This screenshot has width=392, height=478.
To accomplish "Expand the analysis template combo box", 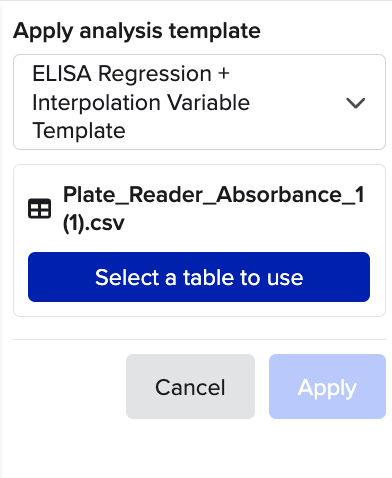I will tap(199, 102).
